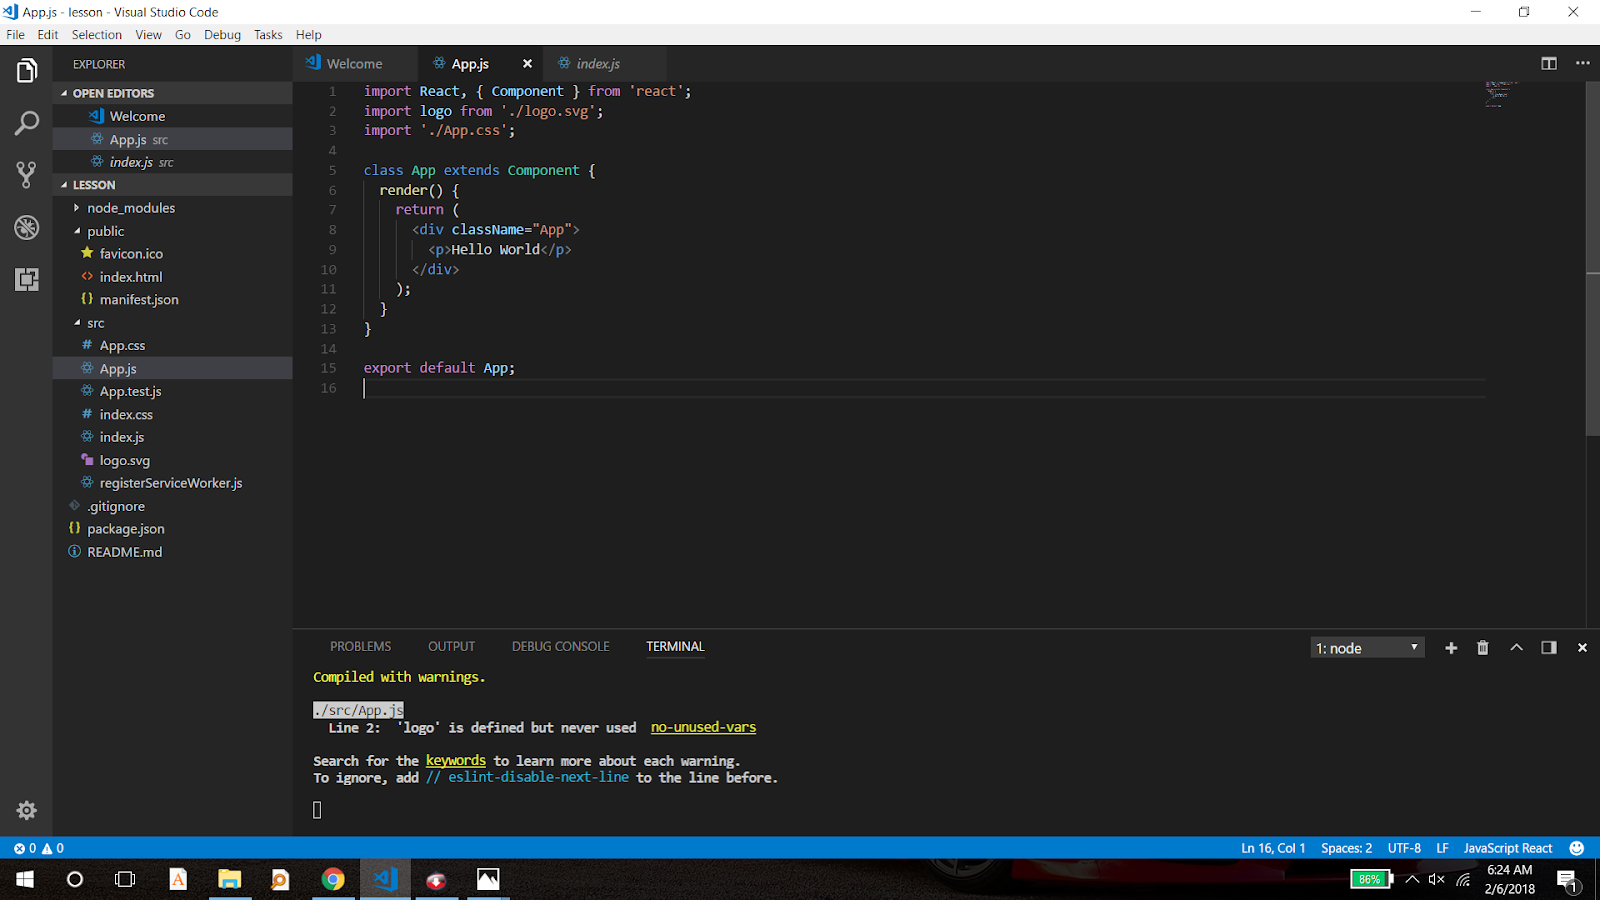Open the Search view icon
The image size is (1600, 900).
[26, 123]
